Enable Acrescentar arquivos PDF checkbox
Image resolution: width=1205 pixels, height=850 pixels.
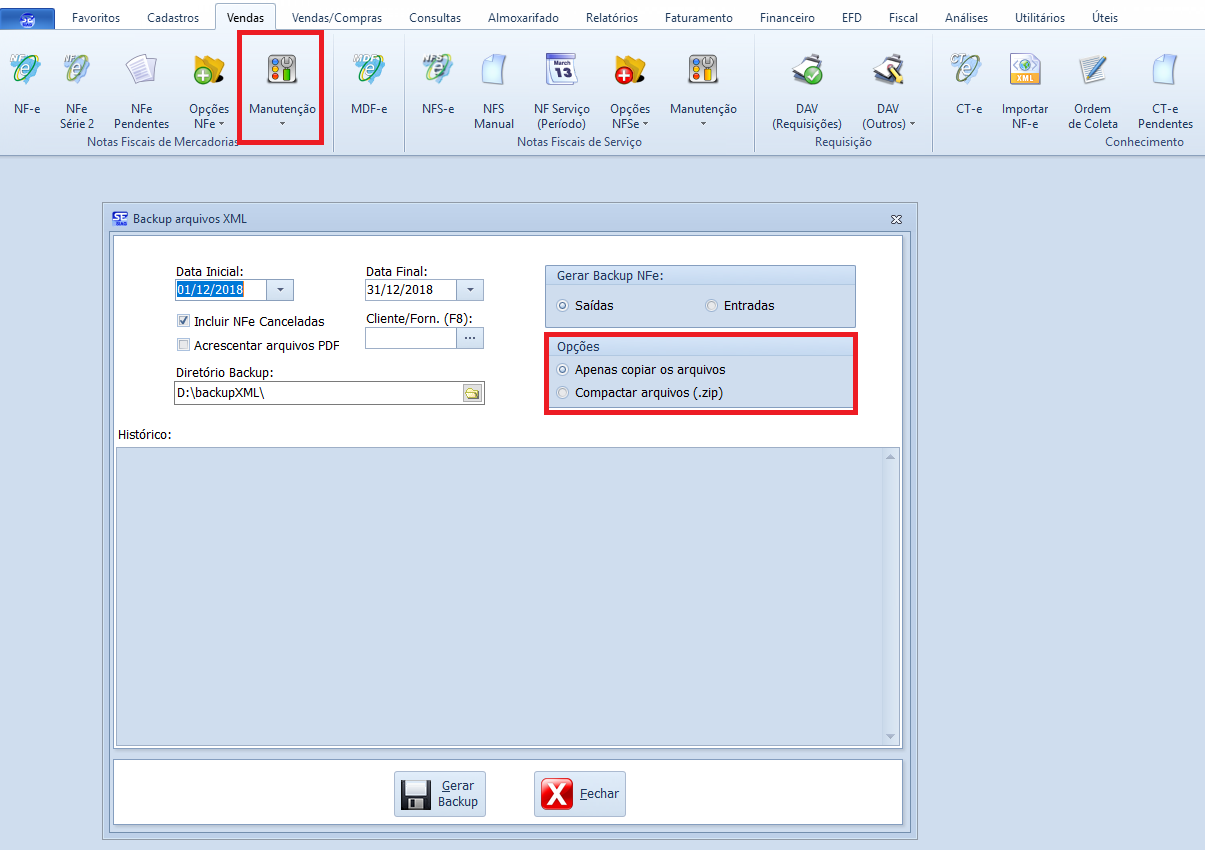pyautogui.click(x=183, y=345)
